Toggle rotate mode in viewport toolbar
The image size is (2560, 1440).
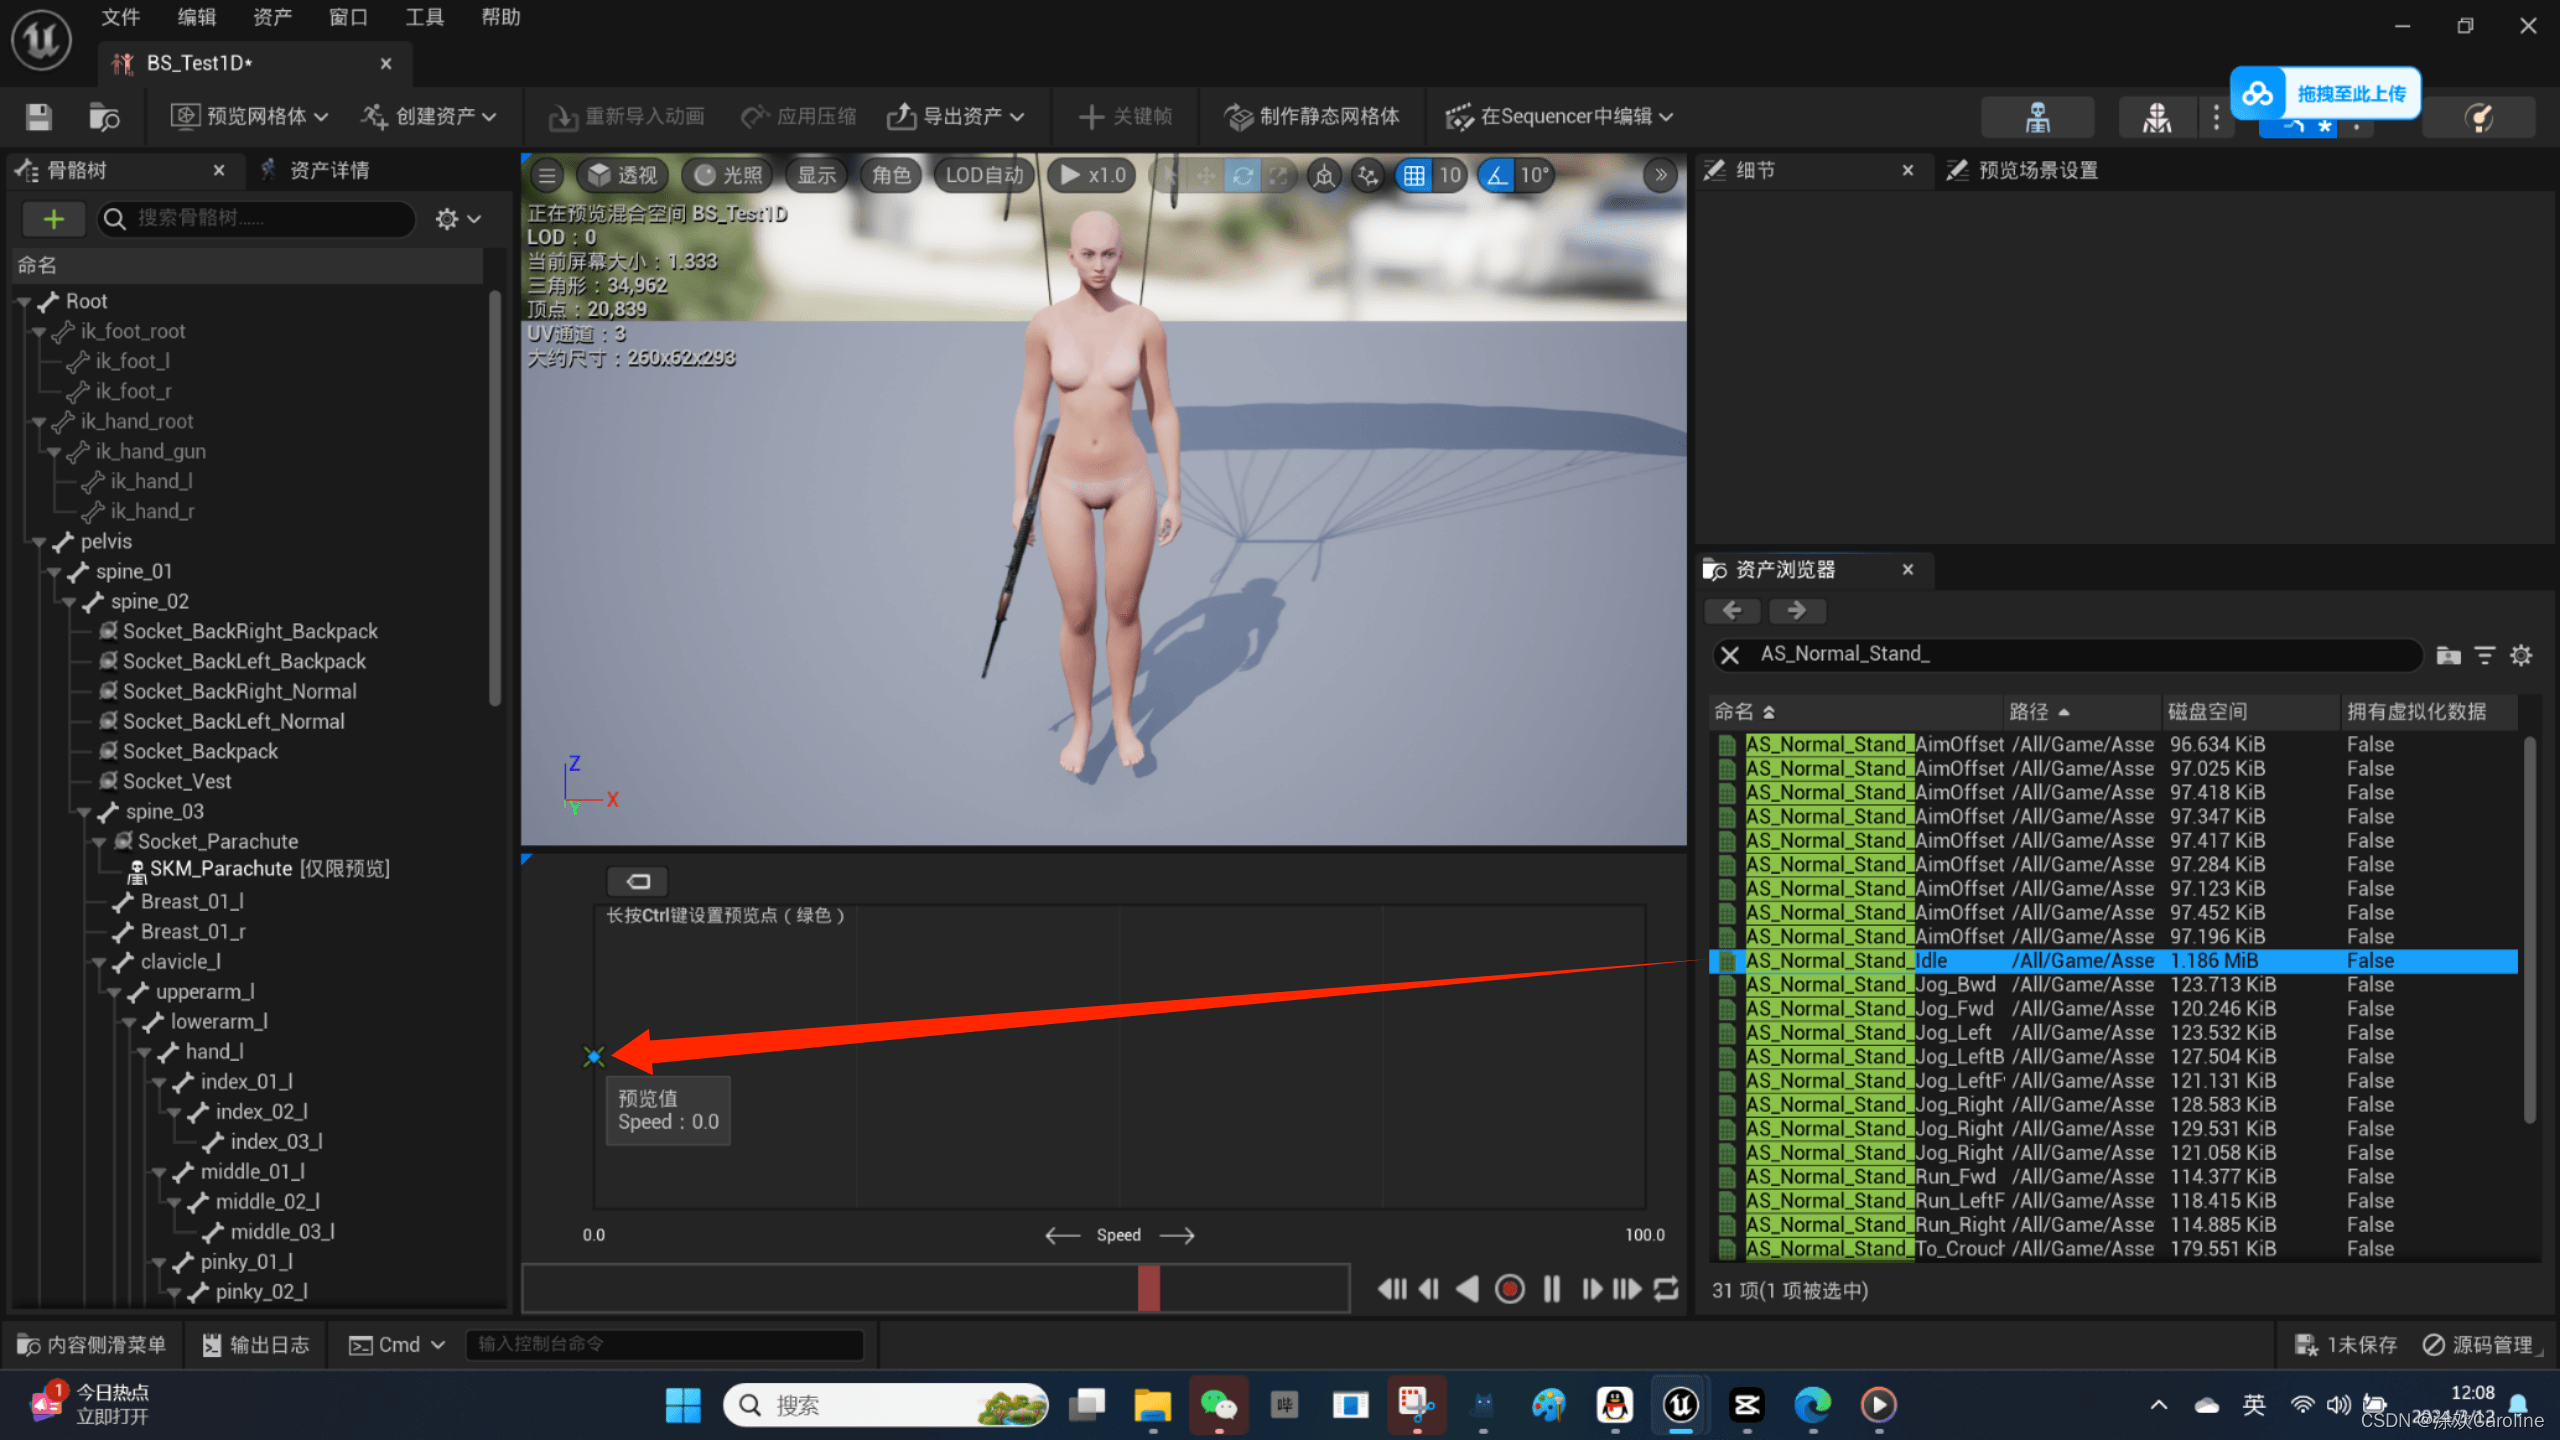coord(1242,176)
